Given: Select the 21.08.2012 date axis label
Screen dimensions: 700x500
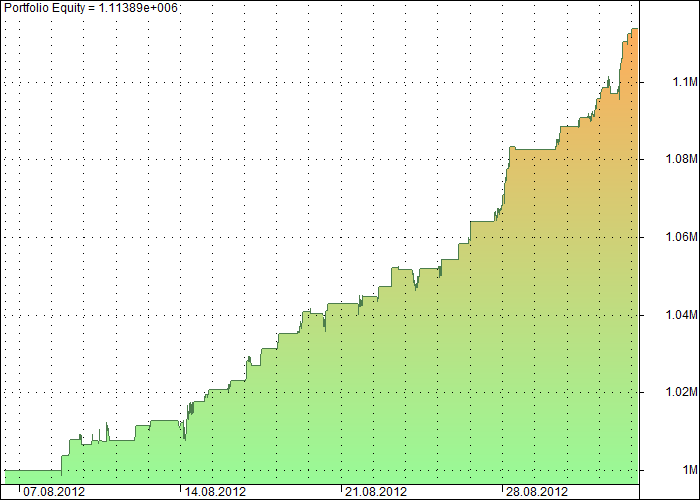Looking at the screenshot, I should pos(376,492).
